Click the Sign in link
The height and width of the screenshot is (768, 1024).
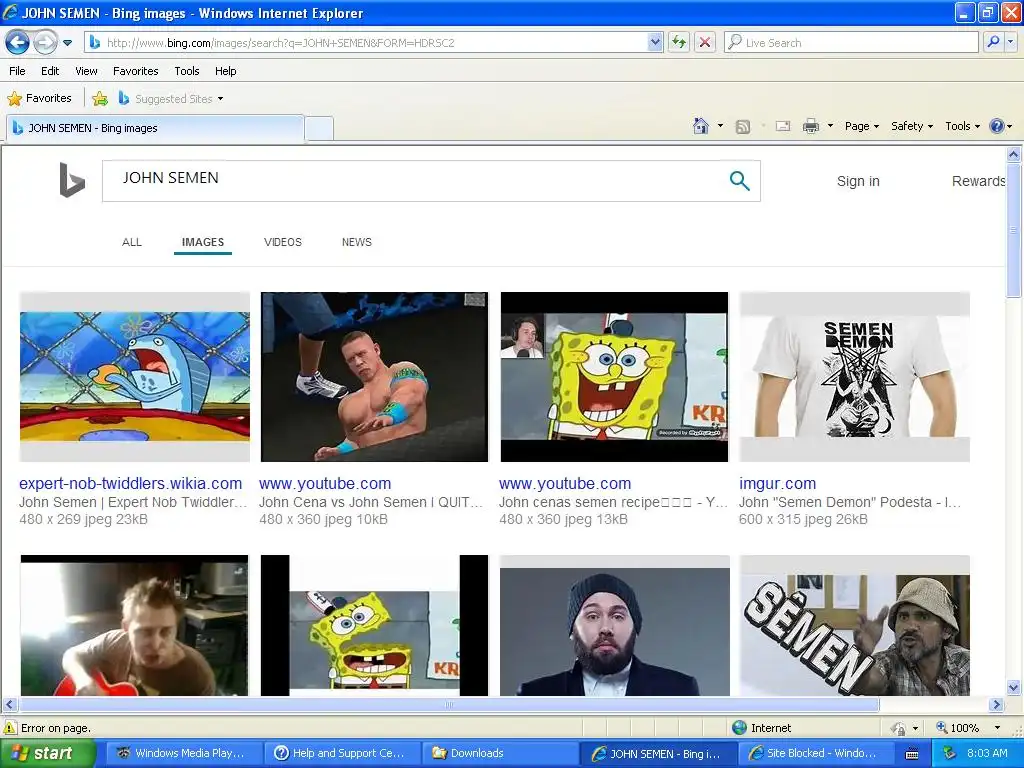point(858,182)
